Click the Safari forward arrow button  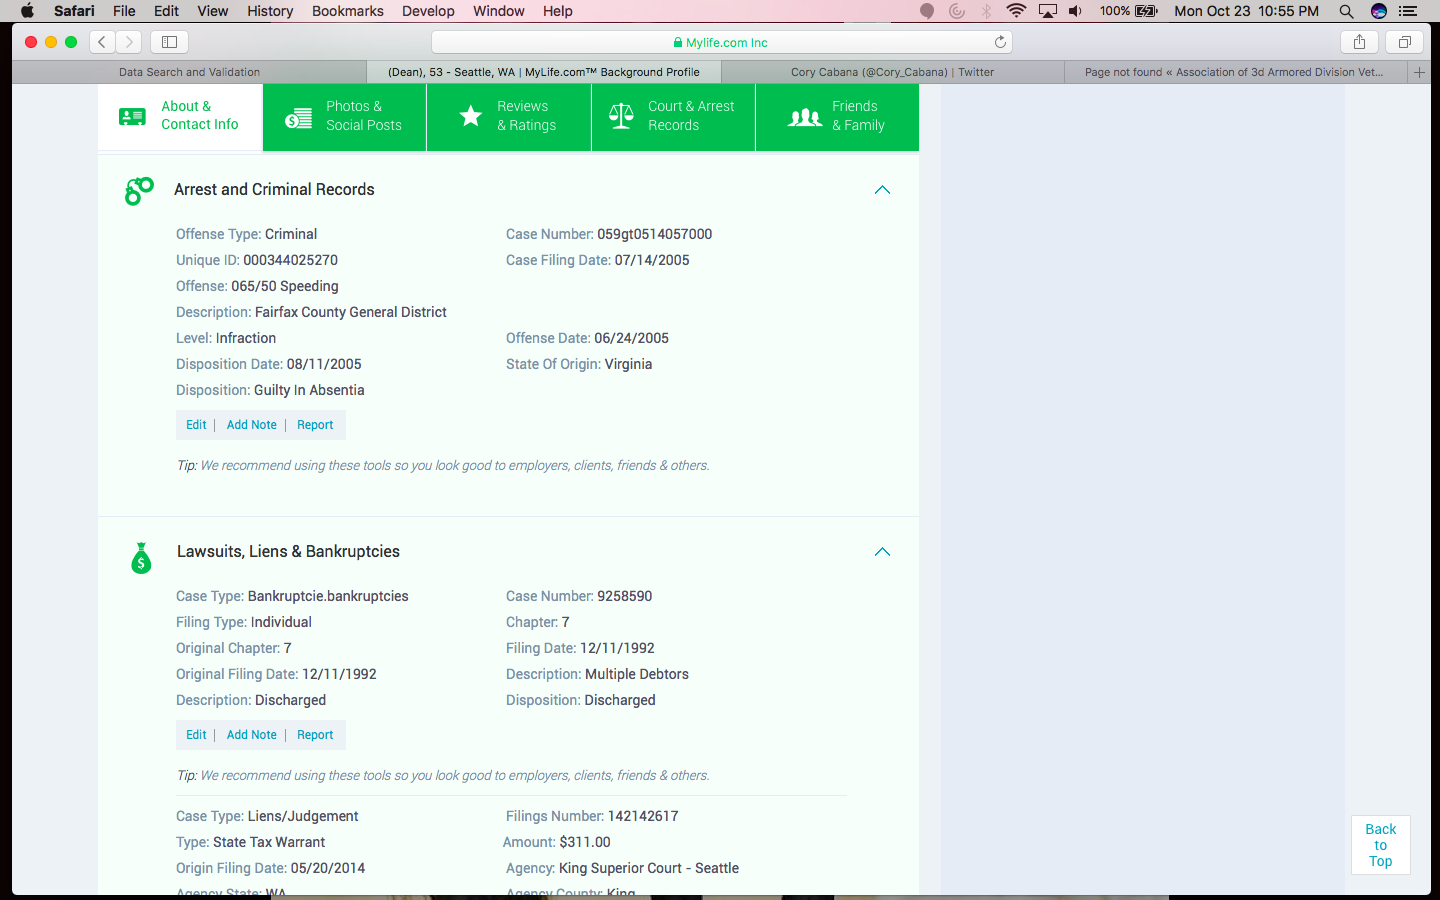[129, 42]
